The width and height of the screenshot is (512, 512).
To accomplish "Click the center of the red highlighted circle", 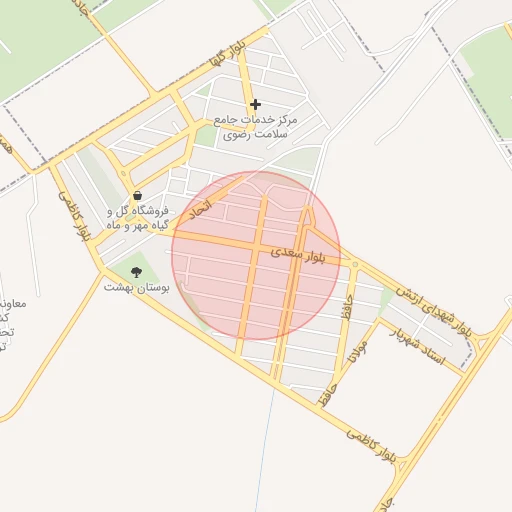I will 256,256.
